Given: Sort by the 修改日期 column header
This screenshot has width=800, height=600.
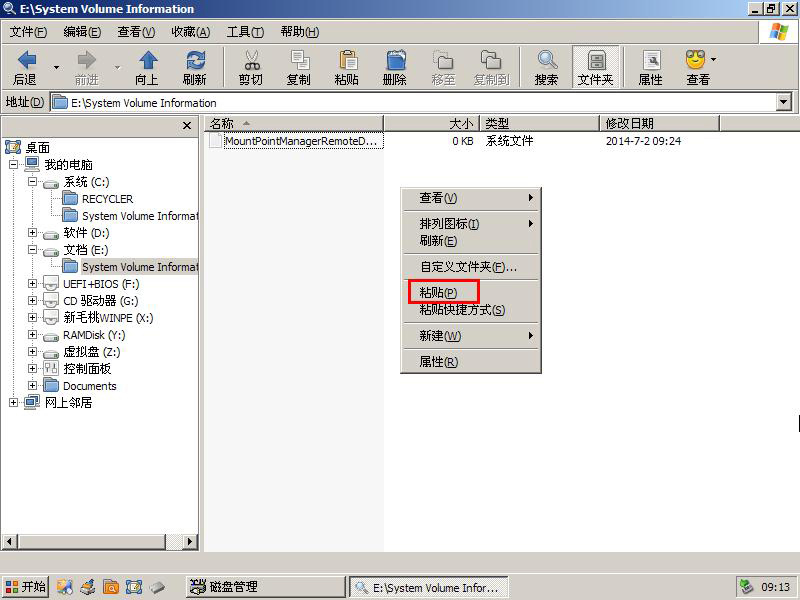Looking at the screenshot, I should pyautogui.click(x=659, y=123).
